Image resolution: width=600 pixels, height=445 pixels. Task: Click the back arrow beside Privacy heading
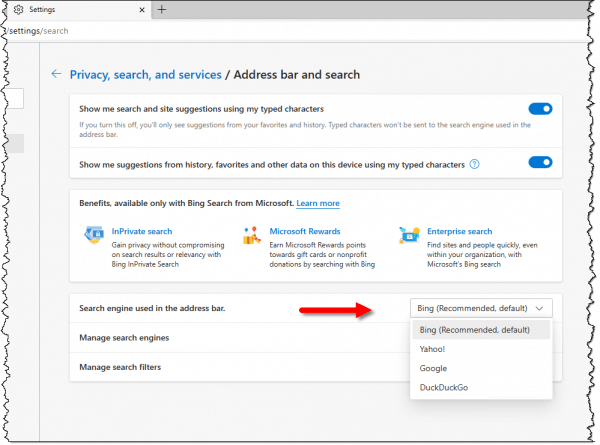56,74
